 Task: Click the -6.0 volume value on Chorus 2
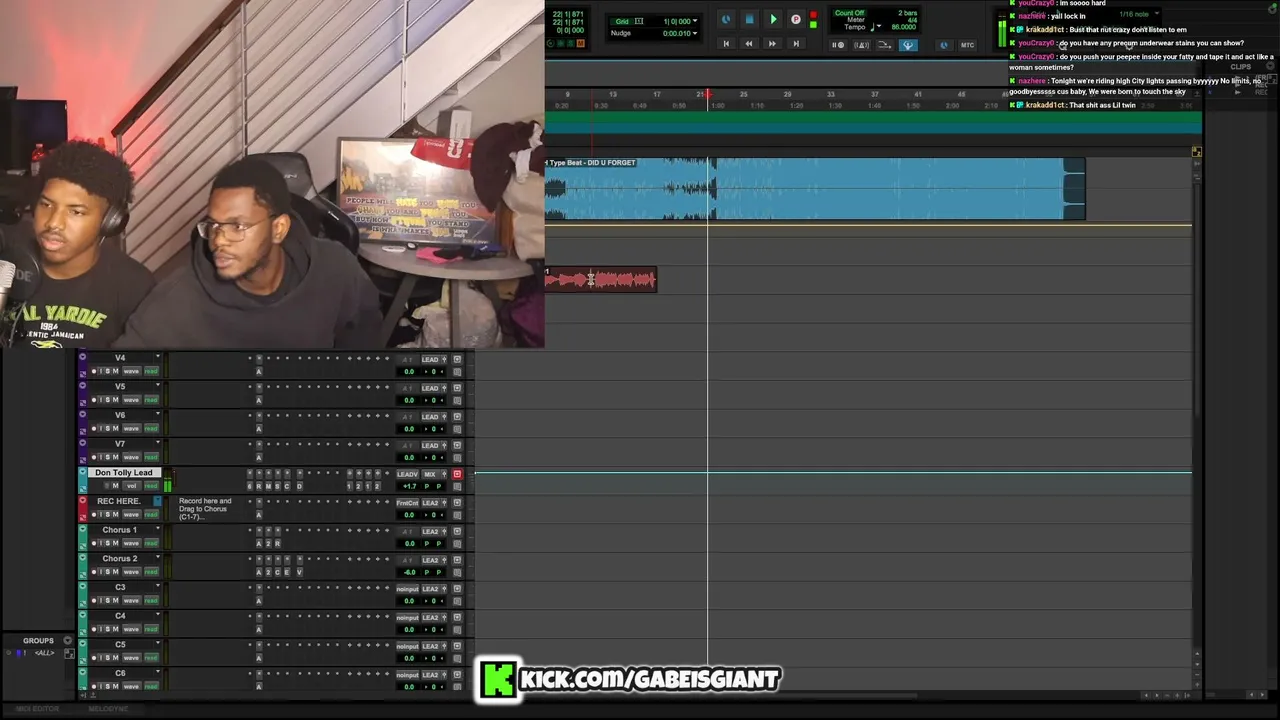click(409, 572)
